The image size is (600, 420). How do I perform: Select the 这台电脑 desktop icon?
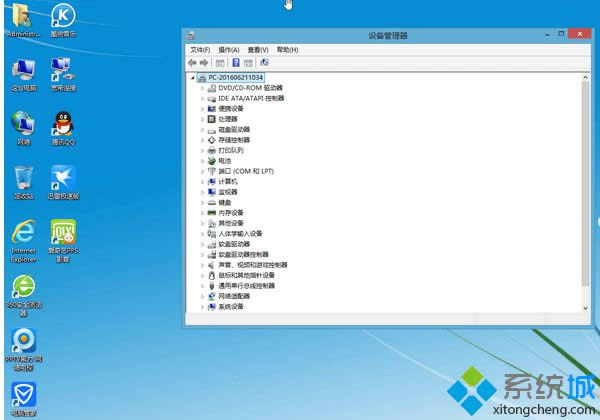click(x=24, y=75)
